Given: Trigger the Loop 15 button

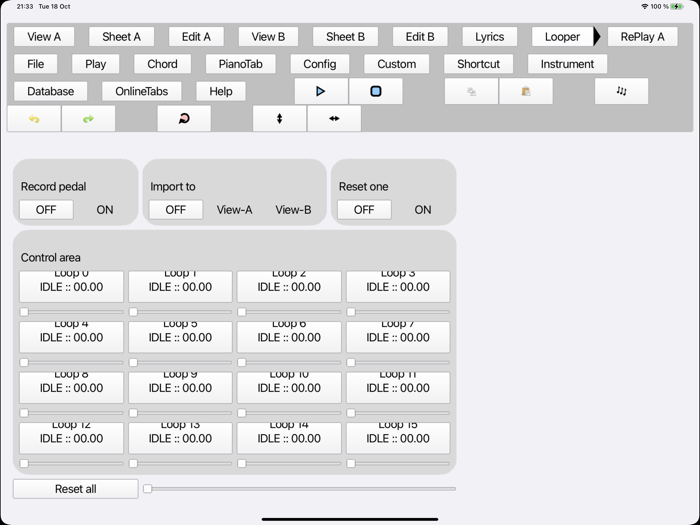Looking at the screenshot, I should (398, 438).
